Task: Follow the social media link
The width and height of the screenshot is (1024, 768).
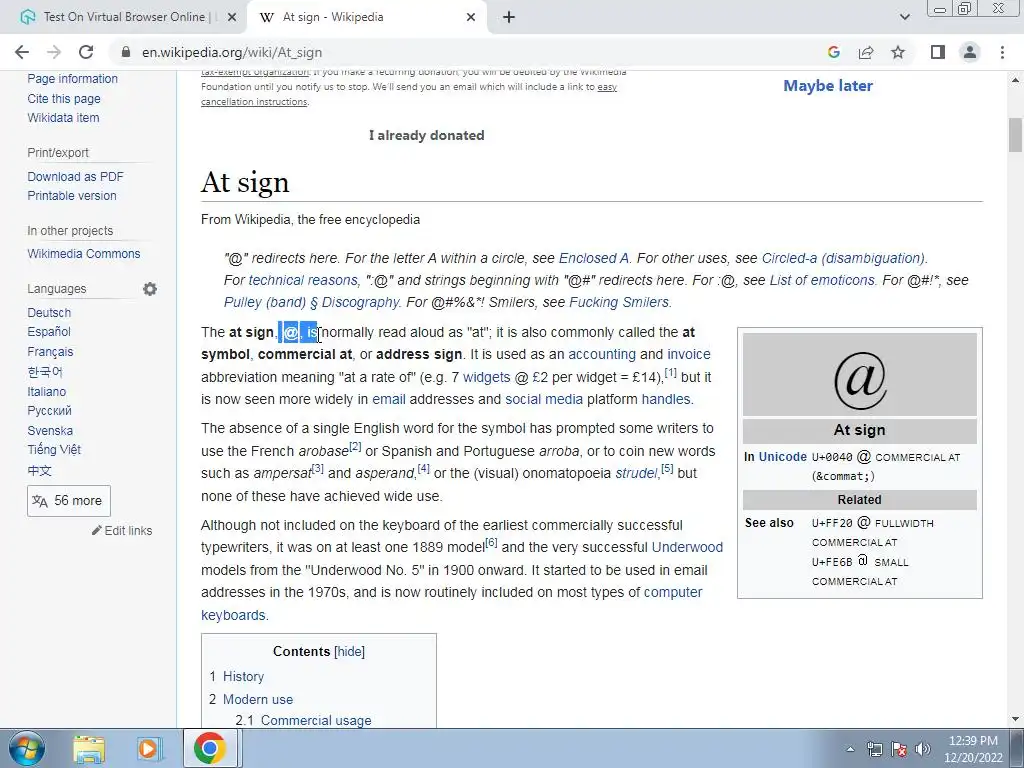Action: pos(544,399)
